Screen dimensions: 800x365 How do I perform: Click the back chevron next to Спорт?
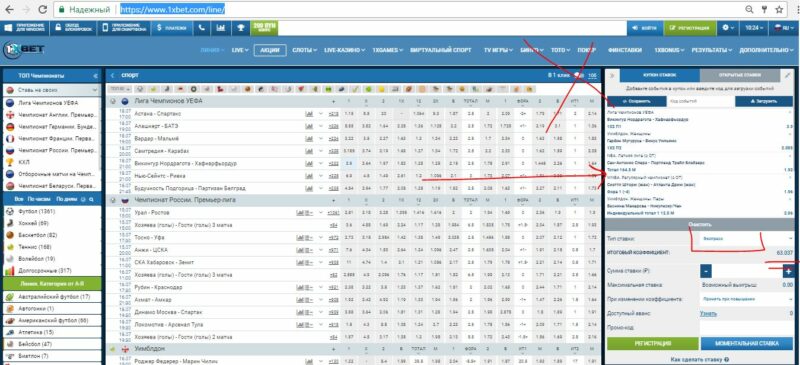pos(112,75)
